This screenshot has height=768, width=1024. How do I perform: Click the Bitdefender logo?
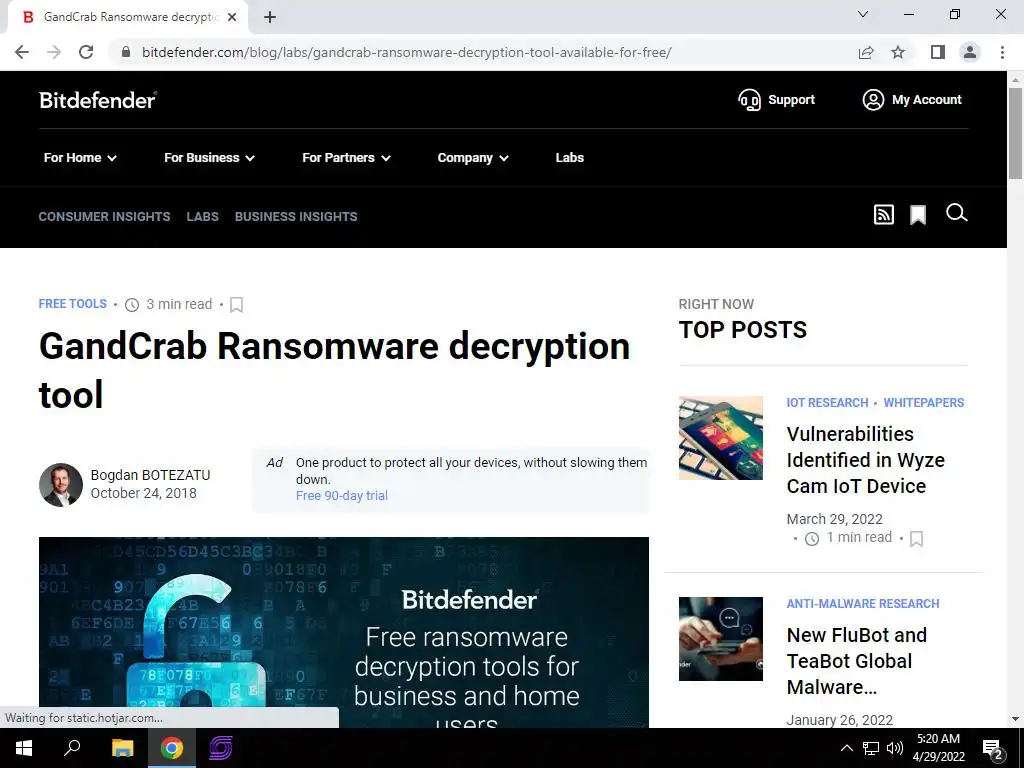click(x=98, y=100)
